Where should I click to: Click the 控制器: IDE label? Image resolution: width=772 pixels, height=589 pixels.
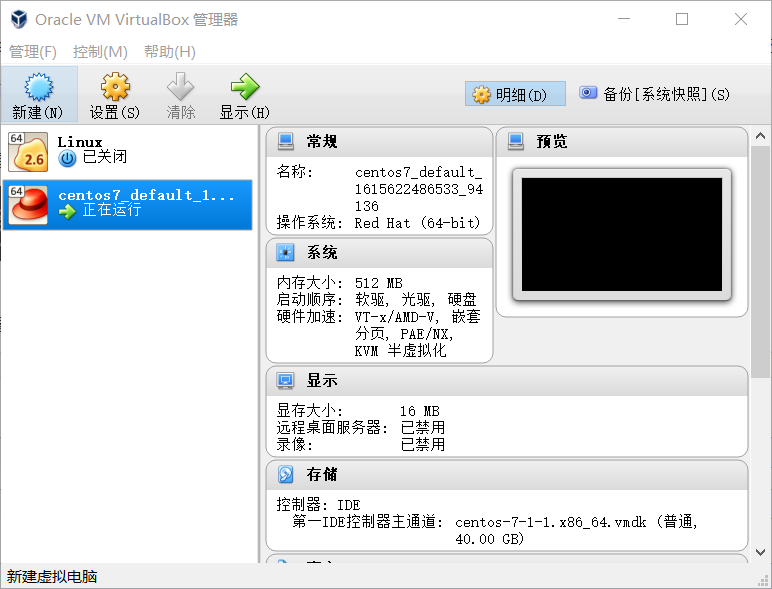(x=318, y=505)
